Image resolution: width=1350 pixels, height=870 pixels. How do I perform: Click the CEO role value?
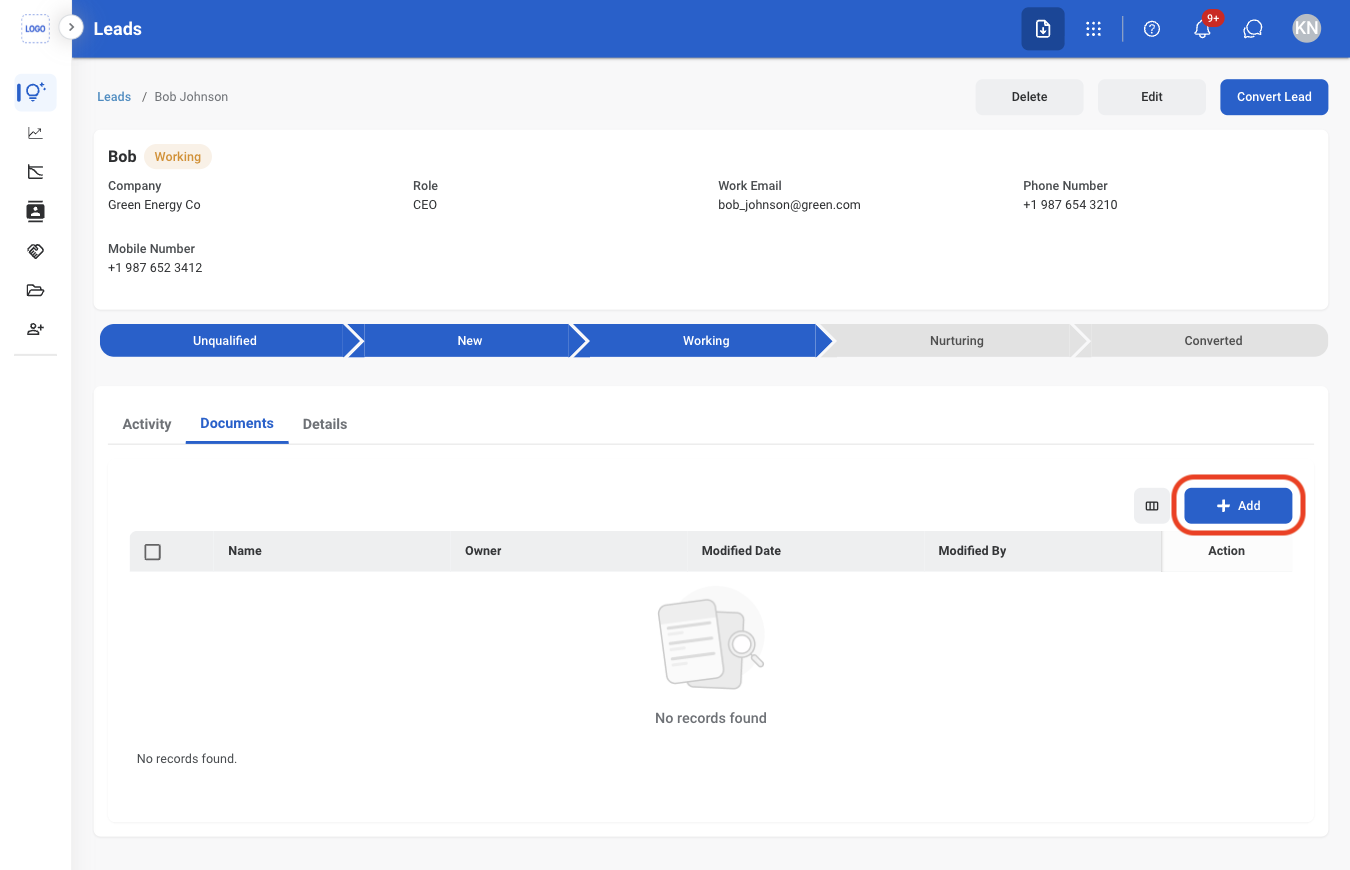[425, 205]
